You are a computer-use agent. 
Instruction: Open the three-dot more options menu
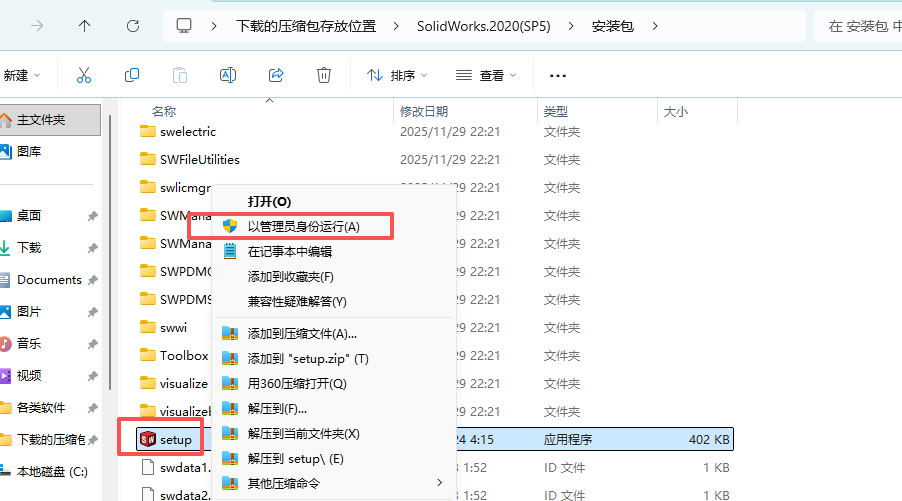[x=558, y=75]
